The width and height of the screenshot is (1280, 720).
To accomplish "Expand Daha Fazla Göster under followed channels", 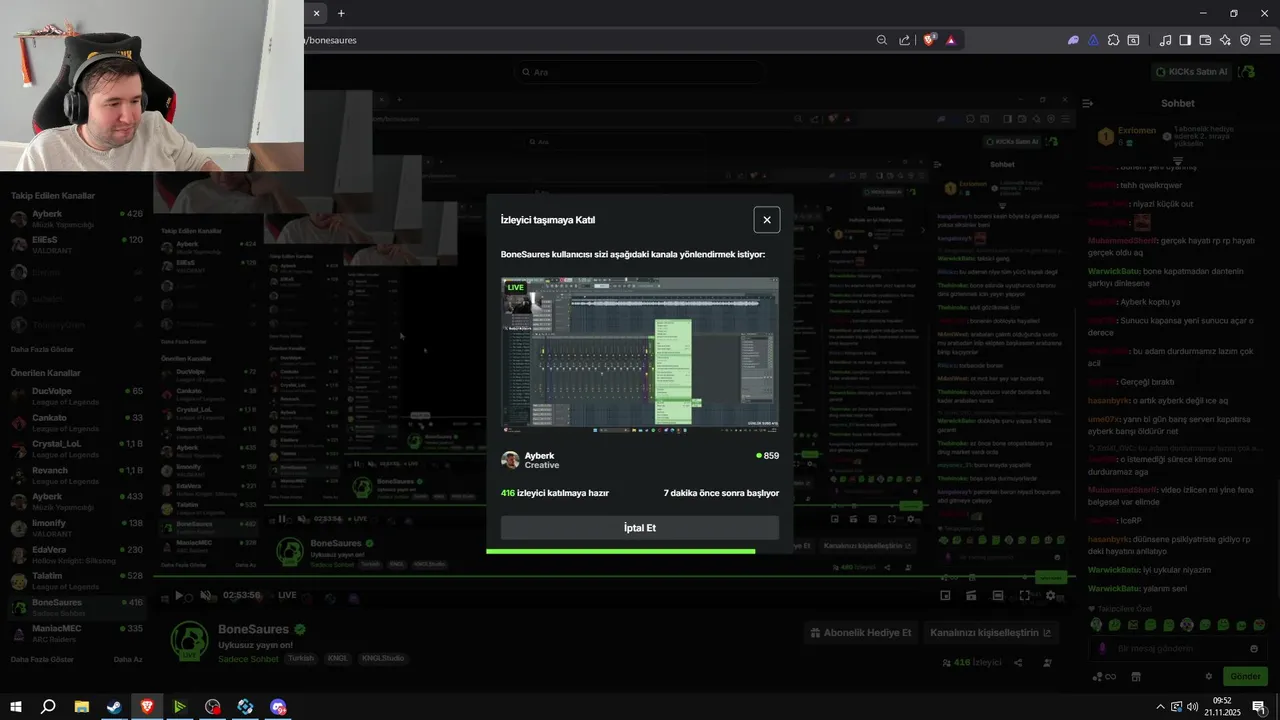I will (42, 349).
